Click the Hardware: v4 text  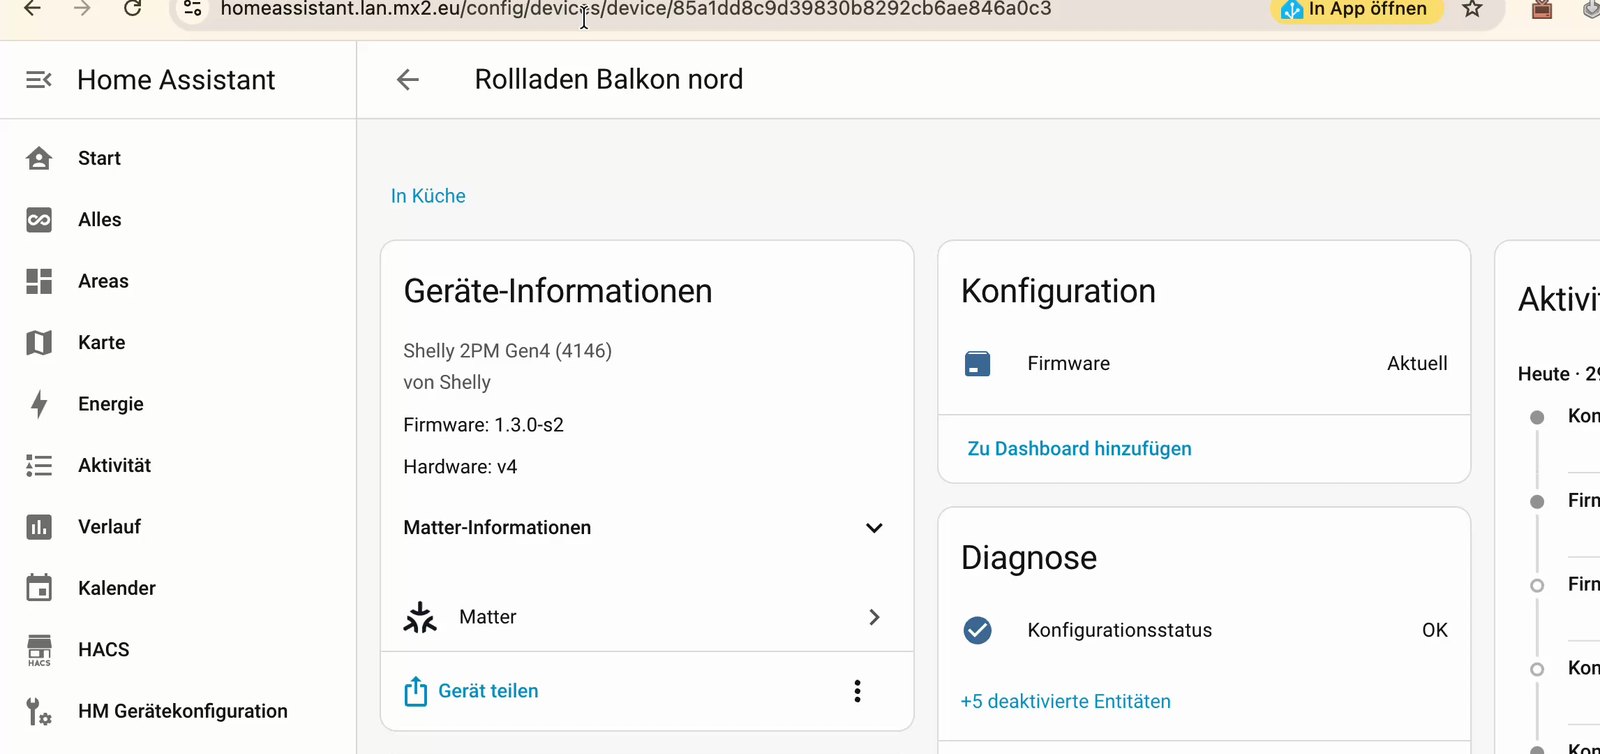click(460, 467)
